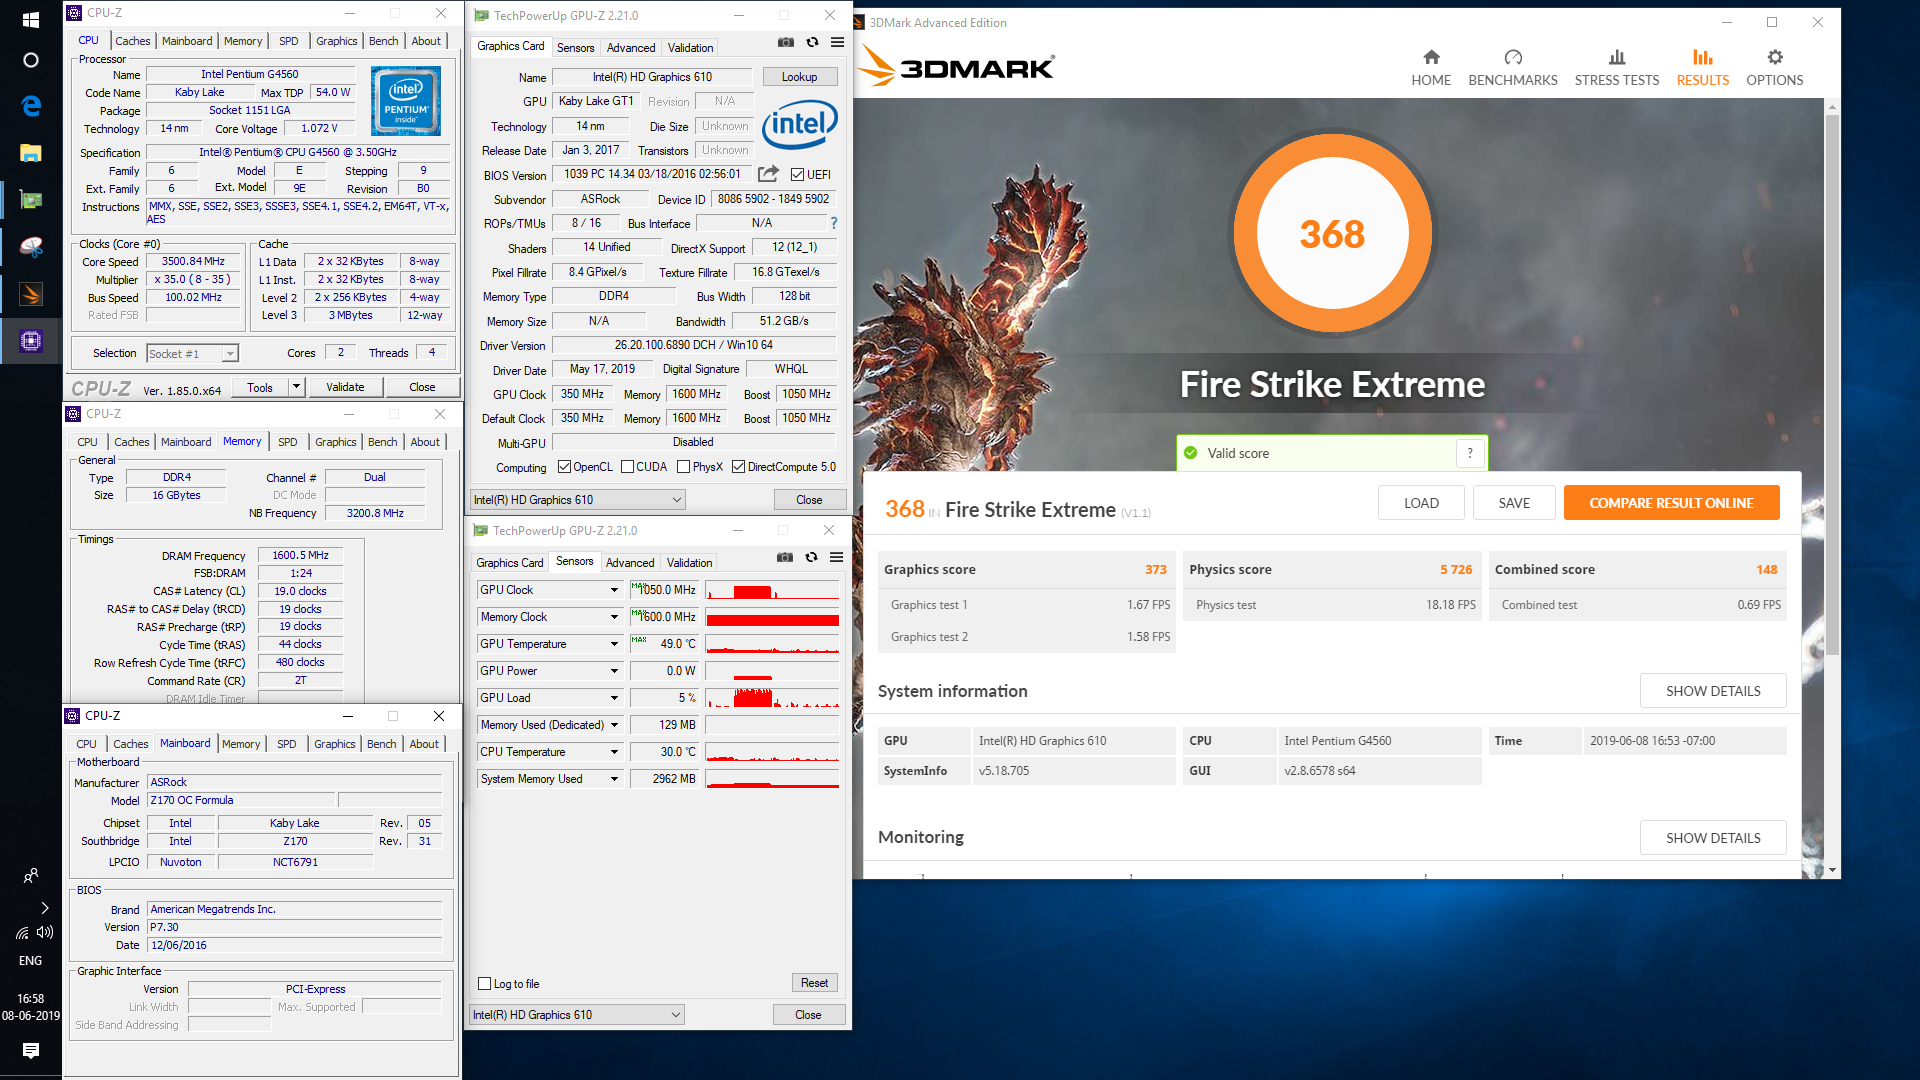Switch to Caches tab in top CPU-Z window

132,41
